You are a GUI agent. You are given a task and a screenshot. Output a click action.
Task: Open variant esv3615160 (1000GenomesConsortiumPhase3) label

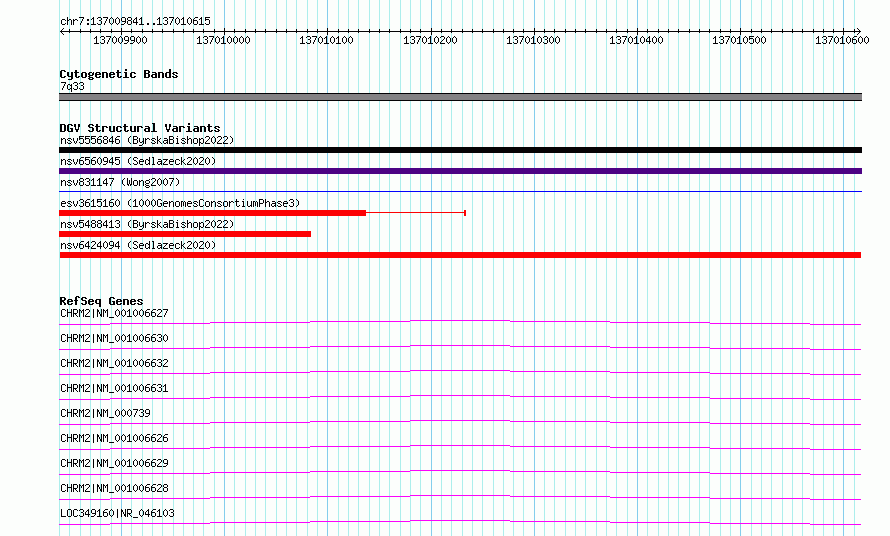click(180, 203)
